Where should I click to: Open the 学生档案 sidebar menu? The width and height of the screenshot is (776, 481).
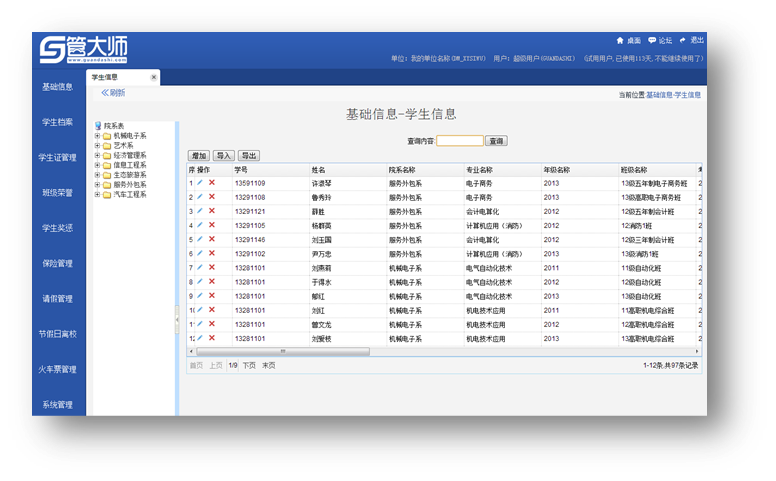[x=57, y=122]
